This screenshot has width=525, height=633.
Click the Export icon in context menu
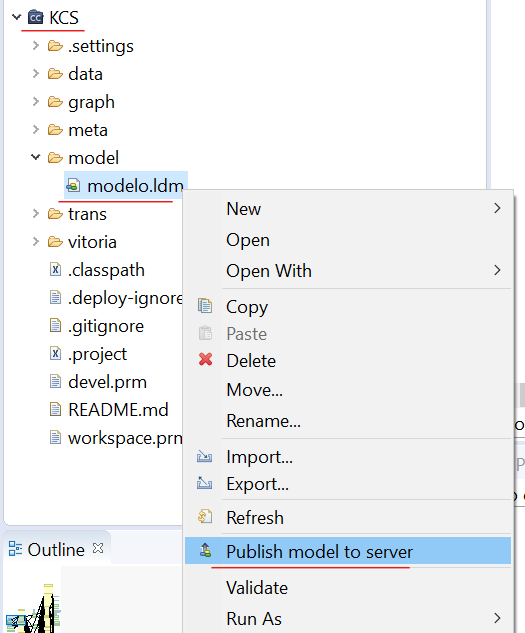click(x=204, y=483)
